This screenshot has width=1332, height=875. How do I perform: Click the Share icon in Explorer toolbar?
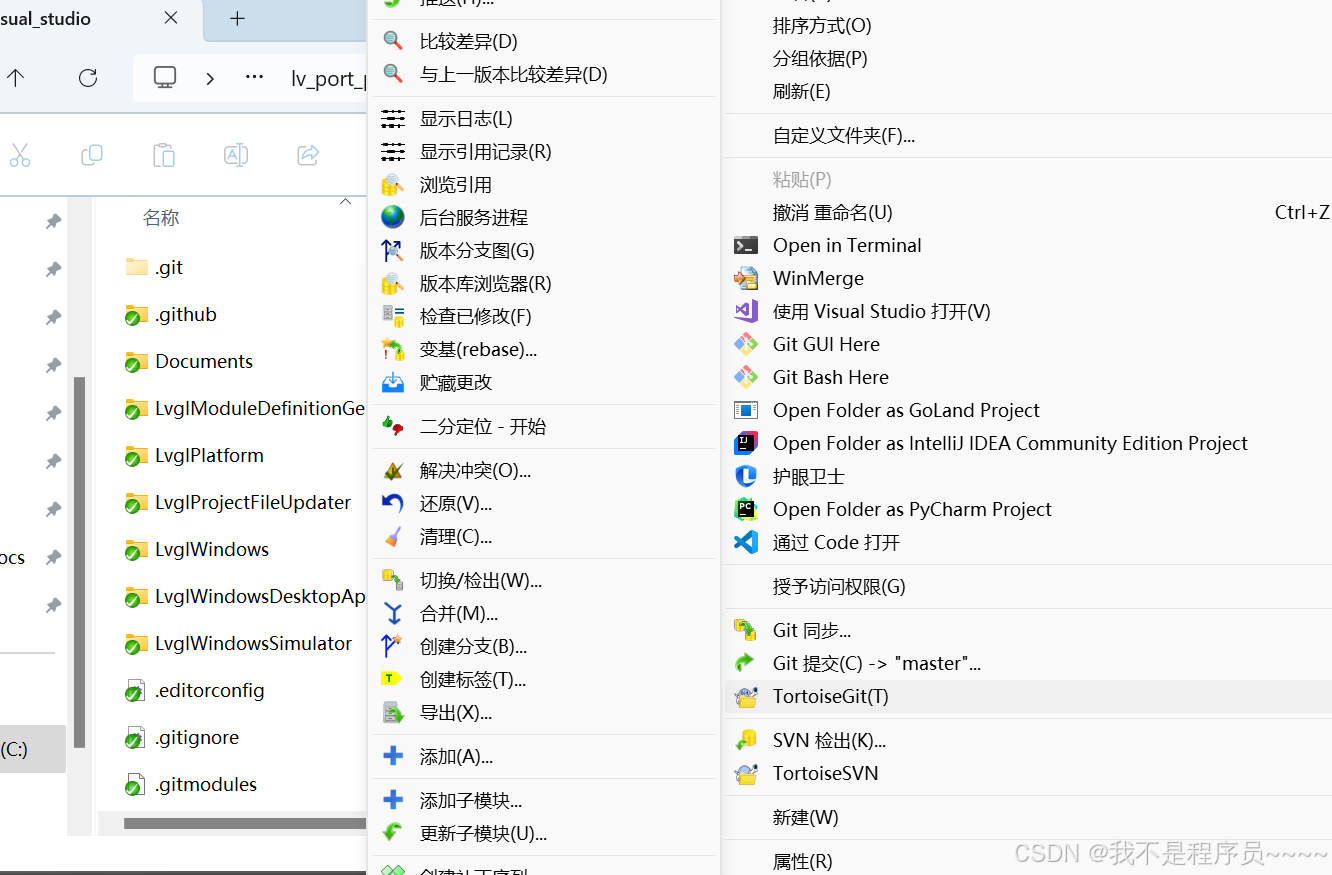308,155
